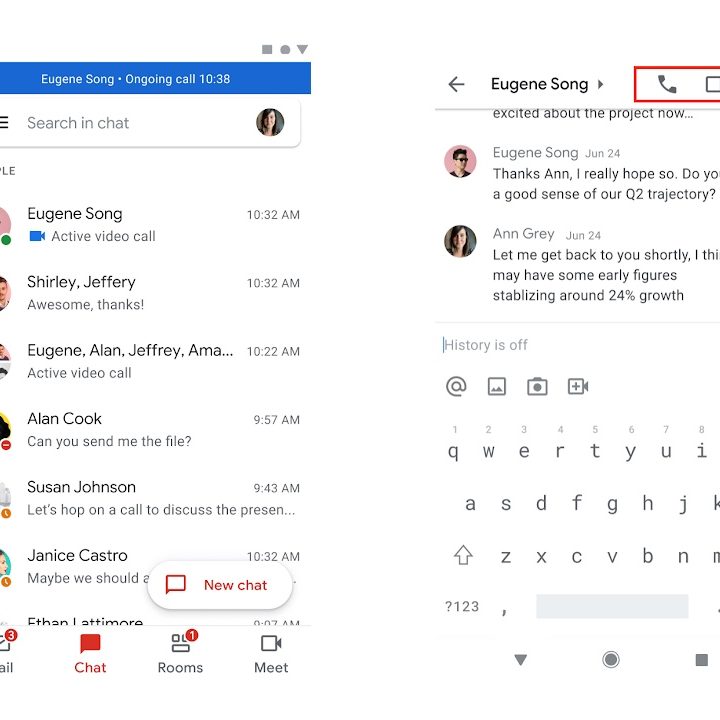Image resolution: width=720 pixels, height=720 pixels.
Task: Open the hamburger menu beside Search in chat
Action: (4, 122)
